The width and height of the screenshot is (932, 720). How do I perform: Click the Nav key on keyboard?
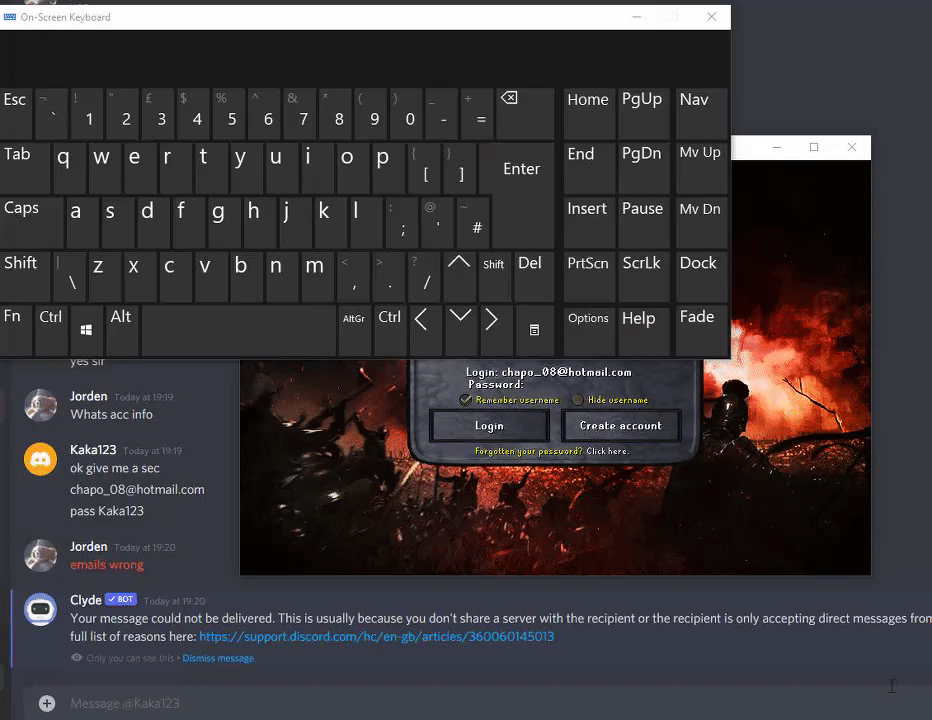pyautogui.click(x=702, y=113)
